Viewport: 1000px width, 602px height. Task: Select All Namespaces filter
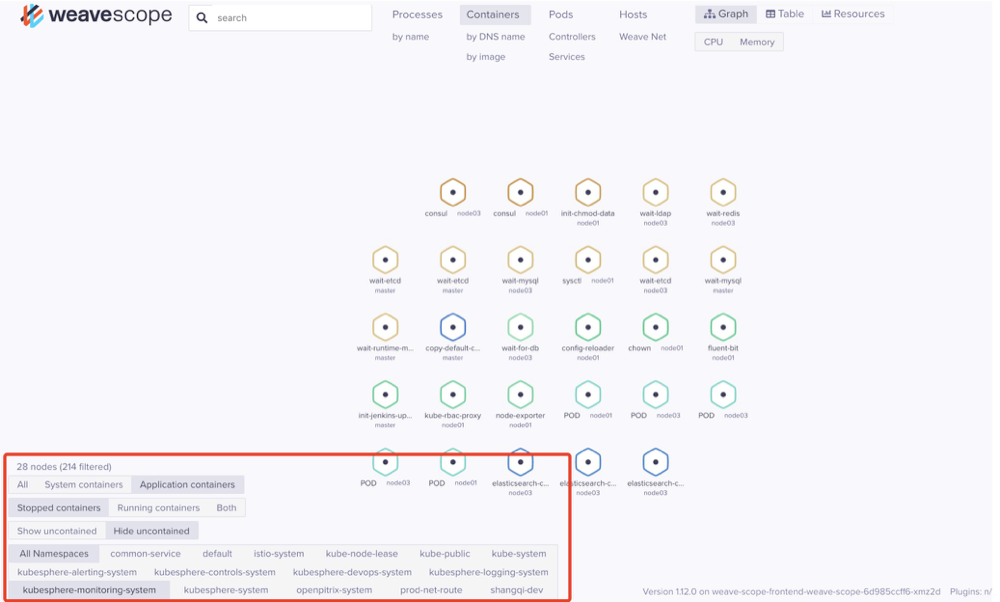(54, 554)
